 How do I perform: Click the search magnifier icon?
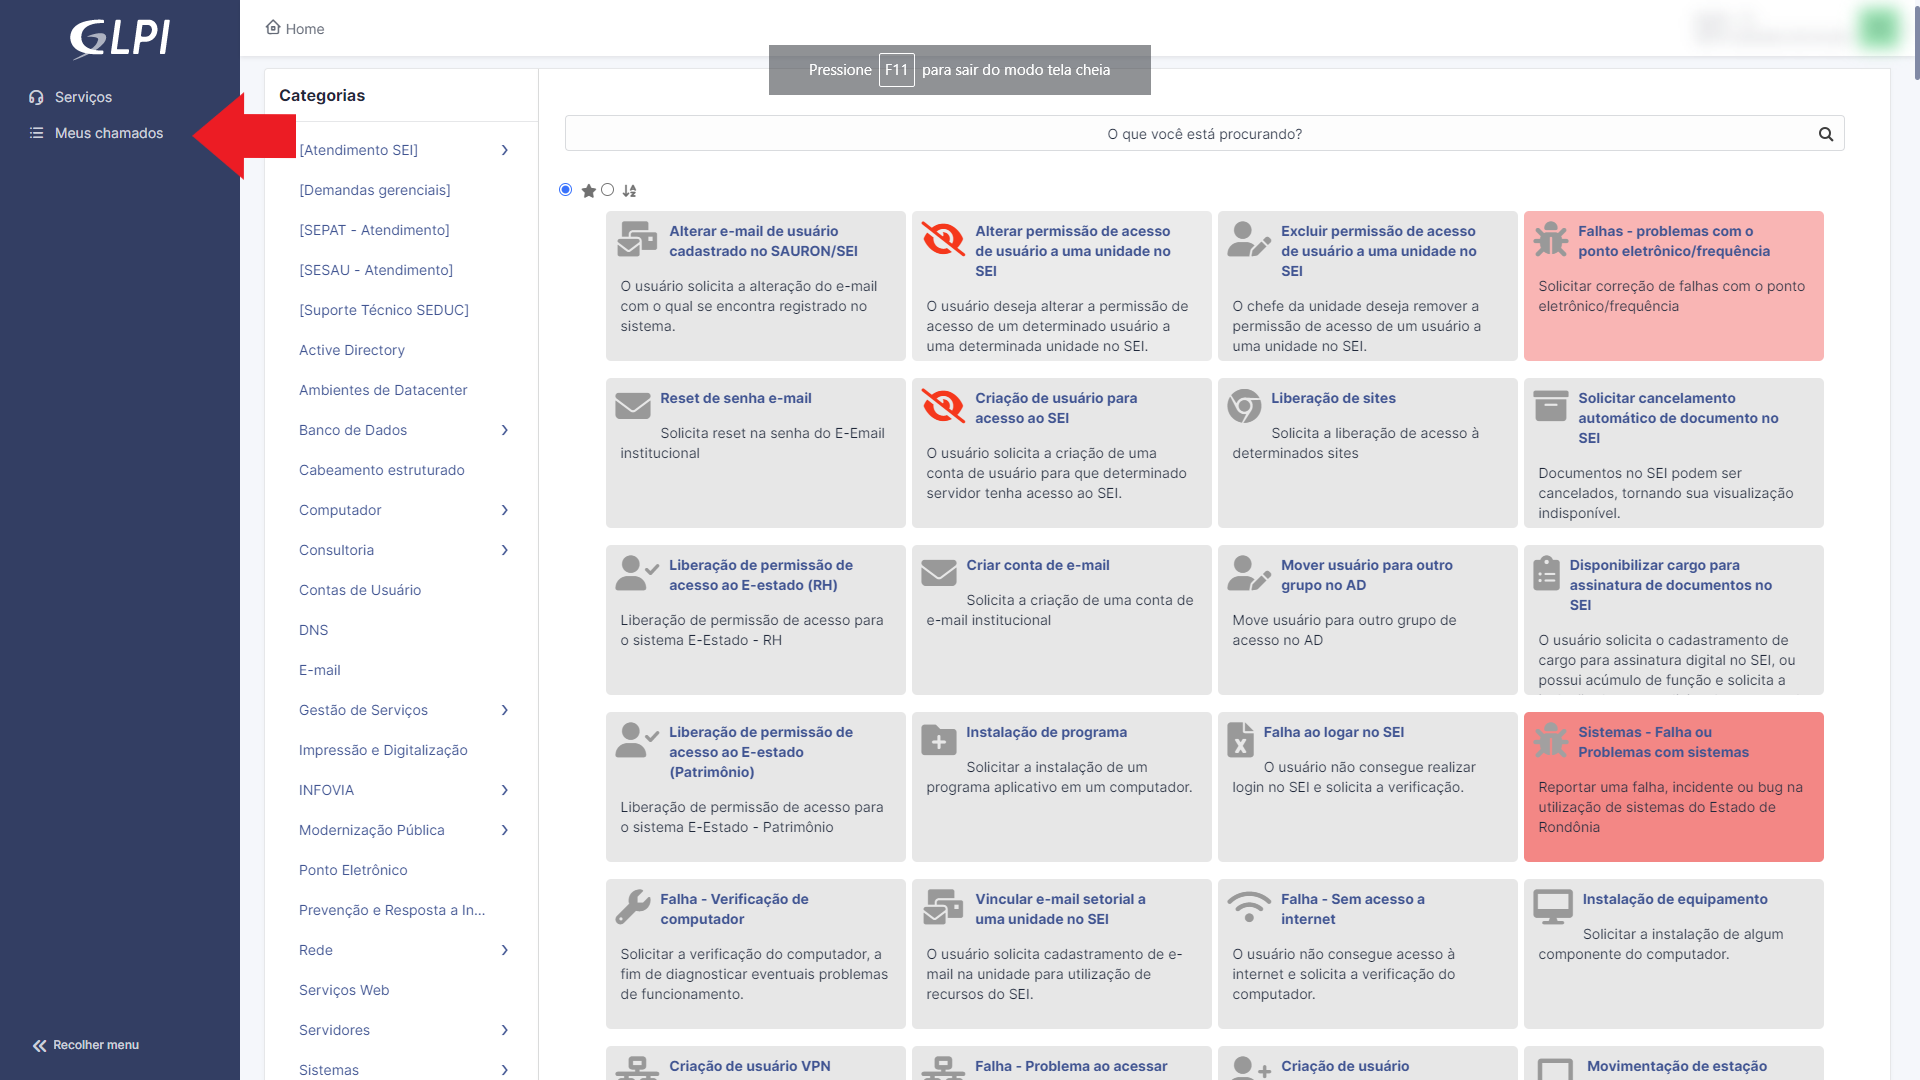point(1825,134)
